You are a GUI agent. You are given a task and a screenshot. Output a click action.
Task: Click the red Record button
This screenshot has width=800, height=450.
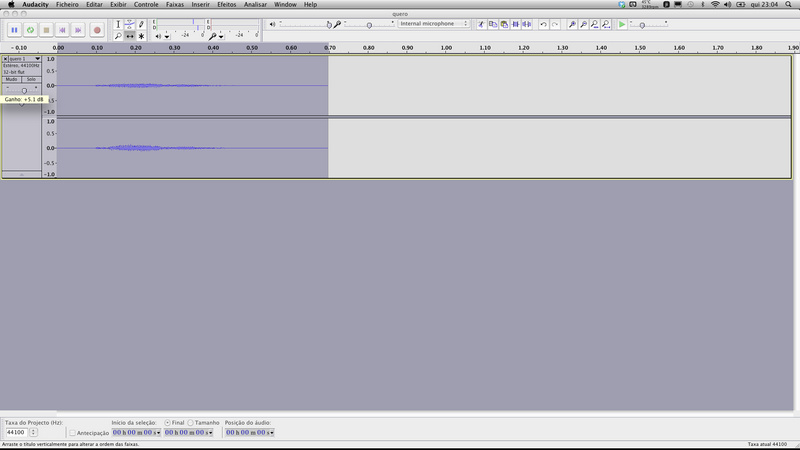97,30
